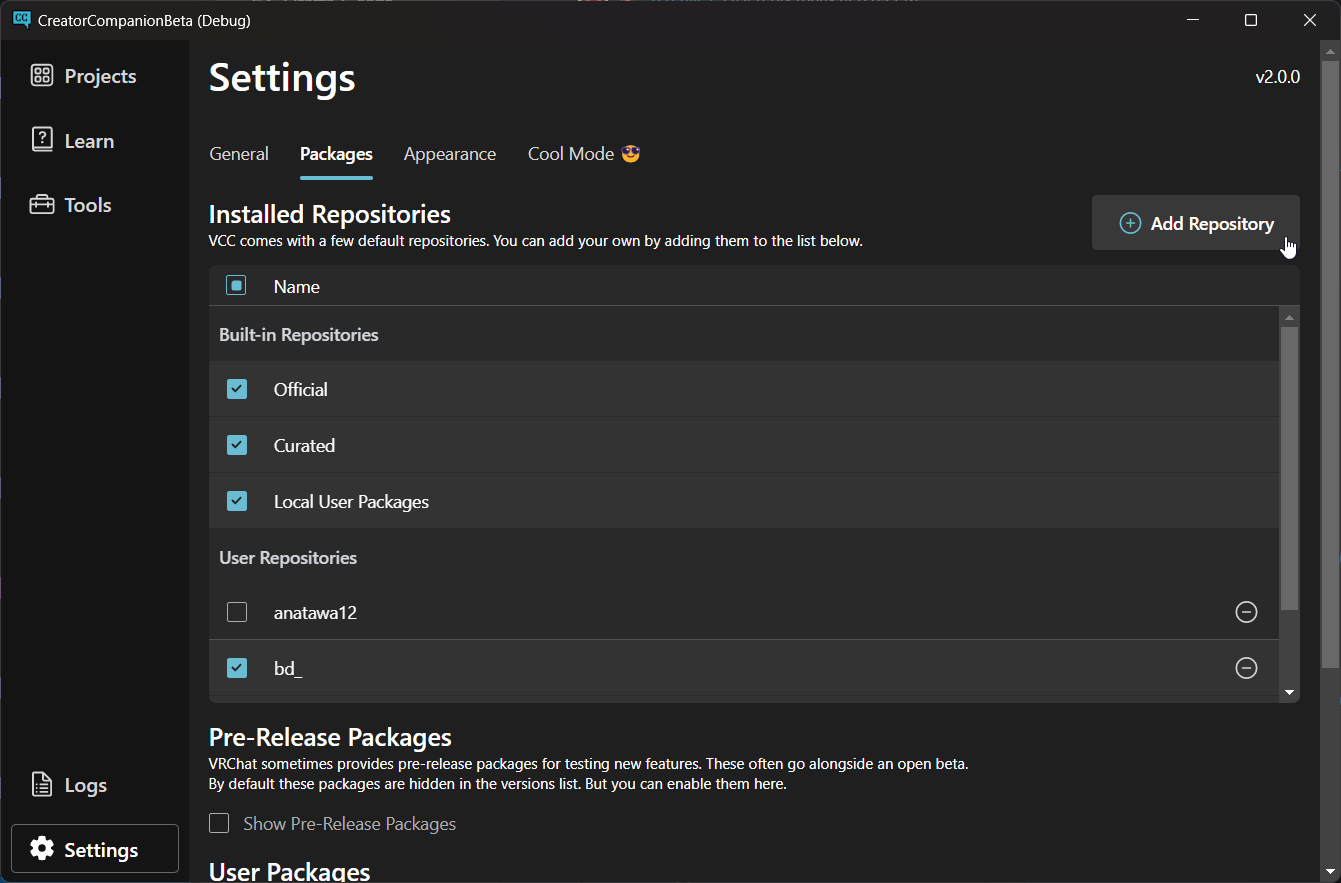Click the plus icon inside Add Repository
This screenshot has height=883, width=1341.
coord(1130,223)
